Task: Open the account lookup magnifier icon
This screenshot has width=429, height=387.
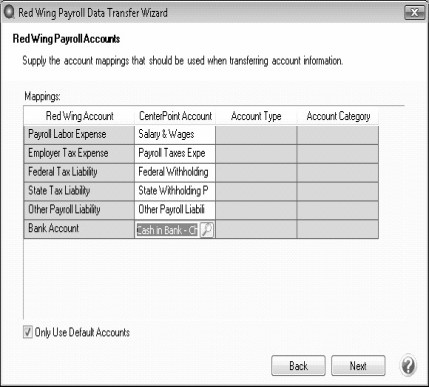Action: click(207, 230)
